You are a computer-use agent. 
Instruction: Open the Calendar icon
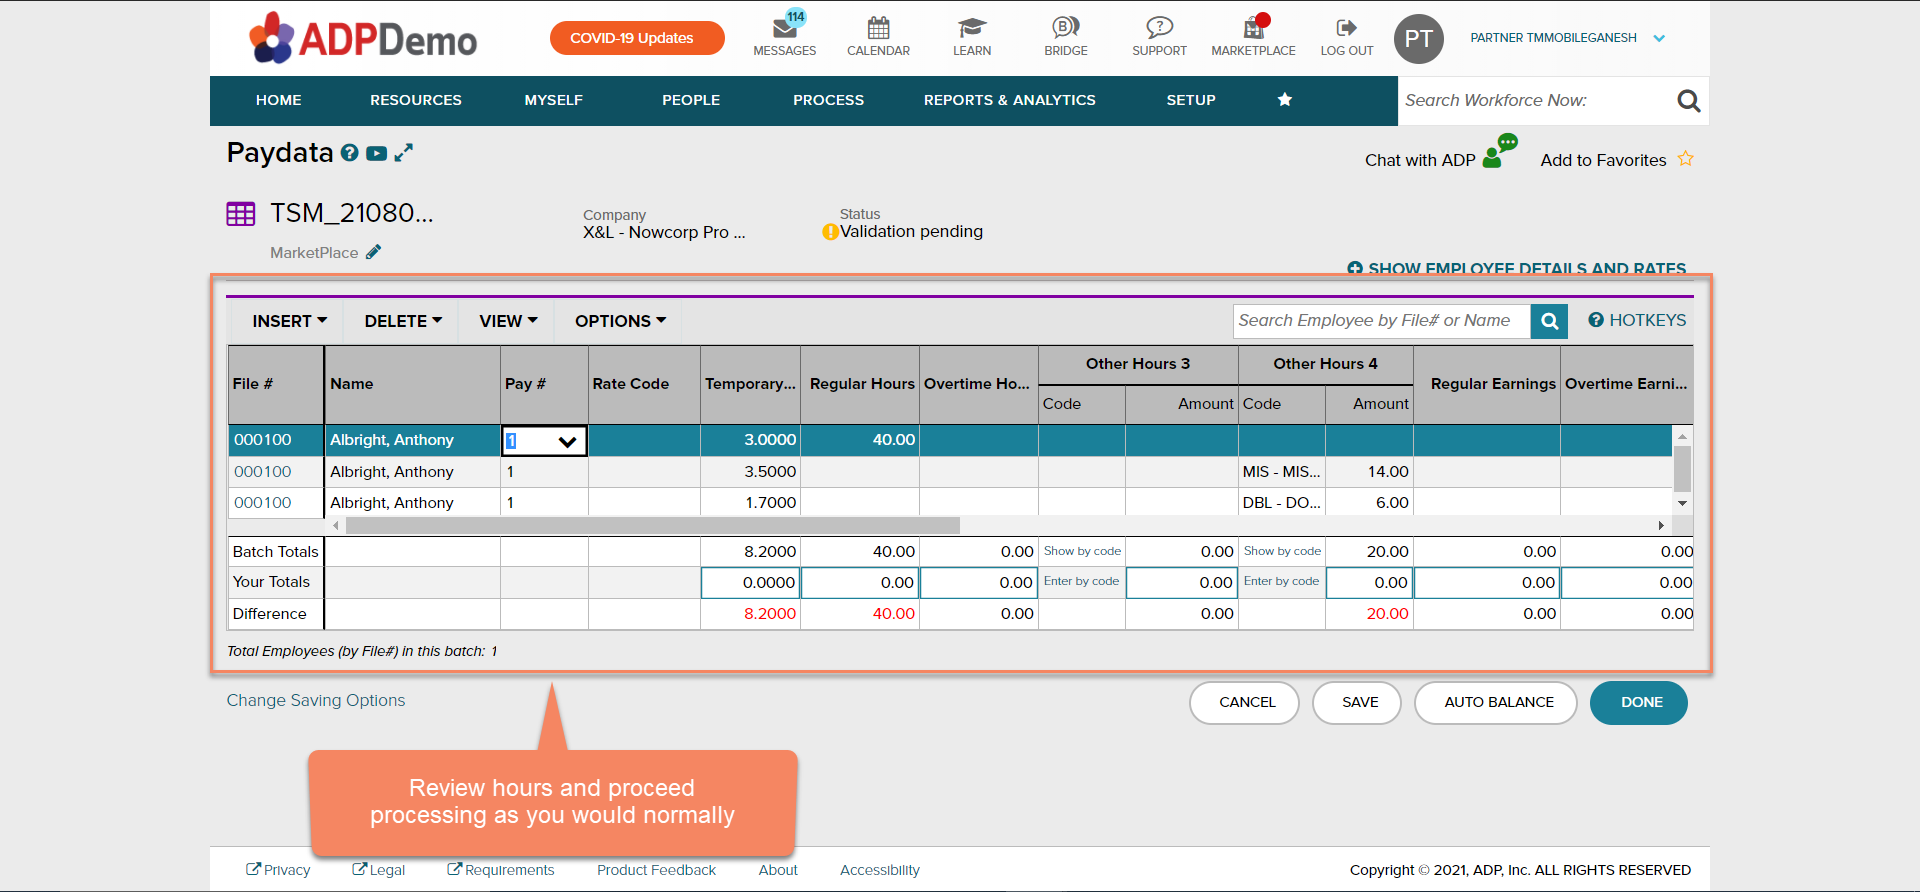[878, 28]
